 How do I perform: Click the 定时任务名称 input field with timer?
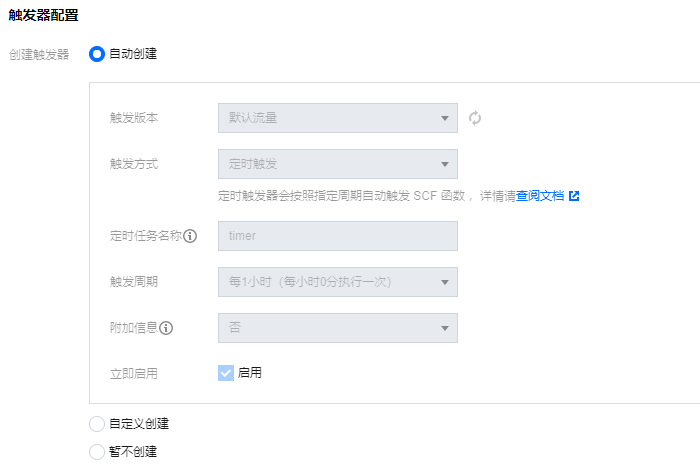338,236
